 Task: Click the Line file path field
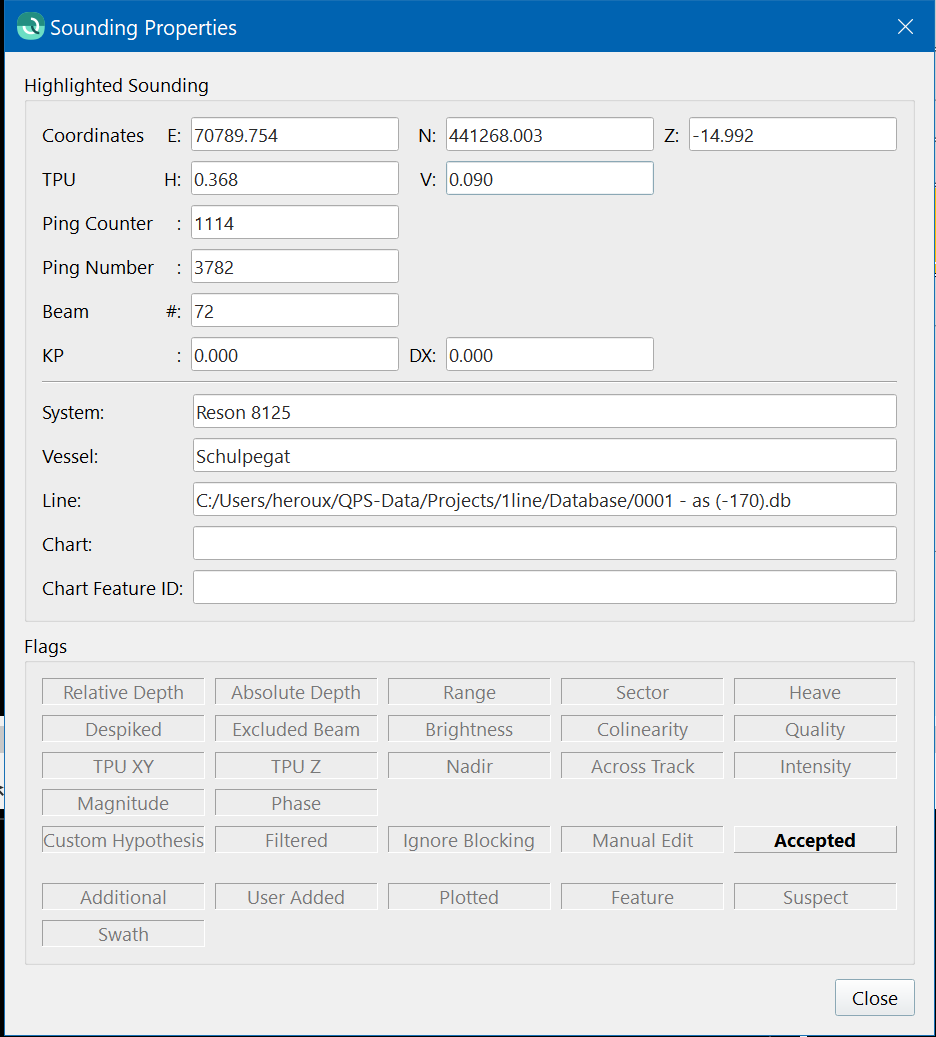pyautogui.click(x=545, y=499)
